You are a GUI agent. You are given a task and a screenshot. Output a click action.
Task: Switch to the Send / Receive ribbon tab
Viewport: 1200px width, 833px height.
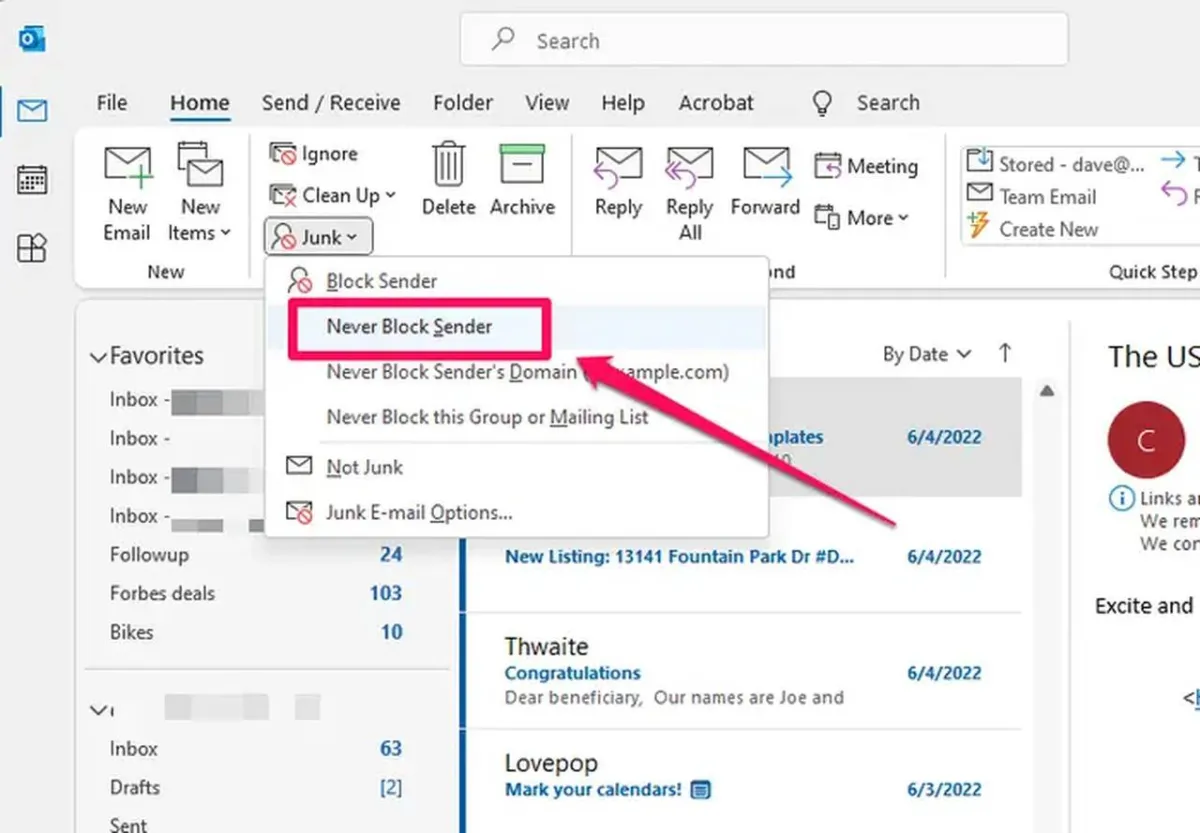coord(331,103)
